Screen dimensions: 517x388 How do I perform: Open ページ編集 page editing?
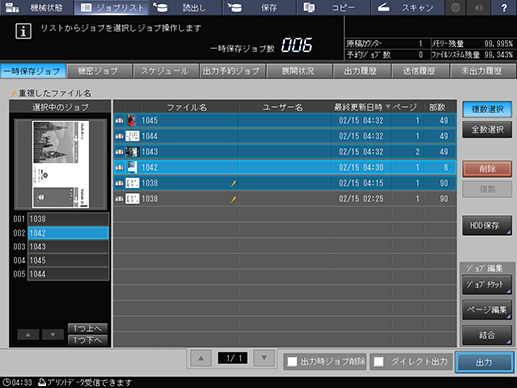[x=487, y=310]
